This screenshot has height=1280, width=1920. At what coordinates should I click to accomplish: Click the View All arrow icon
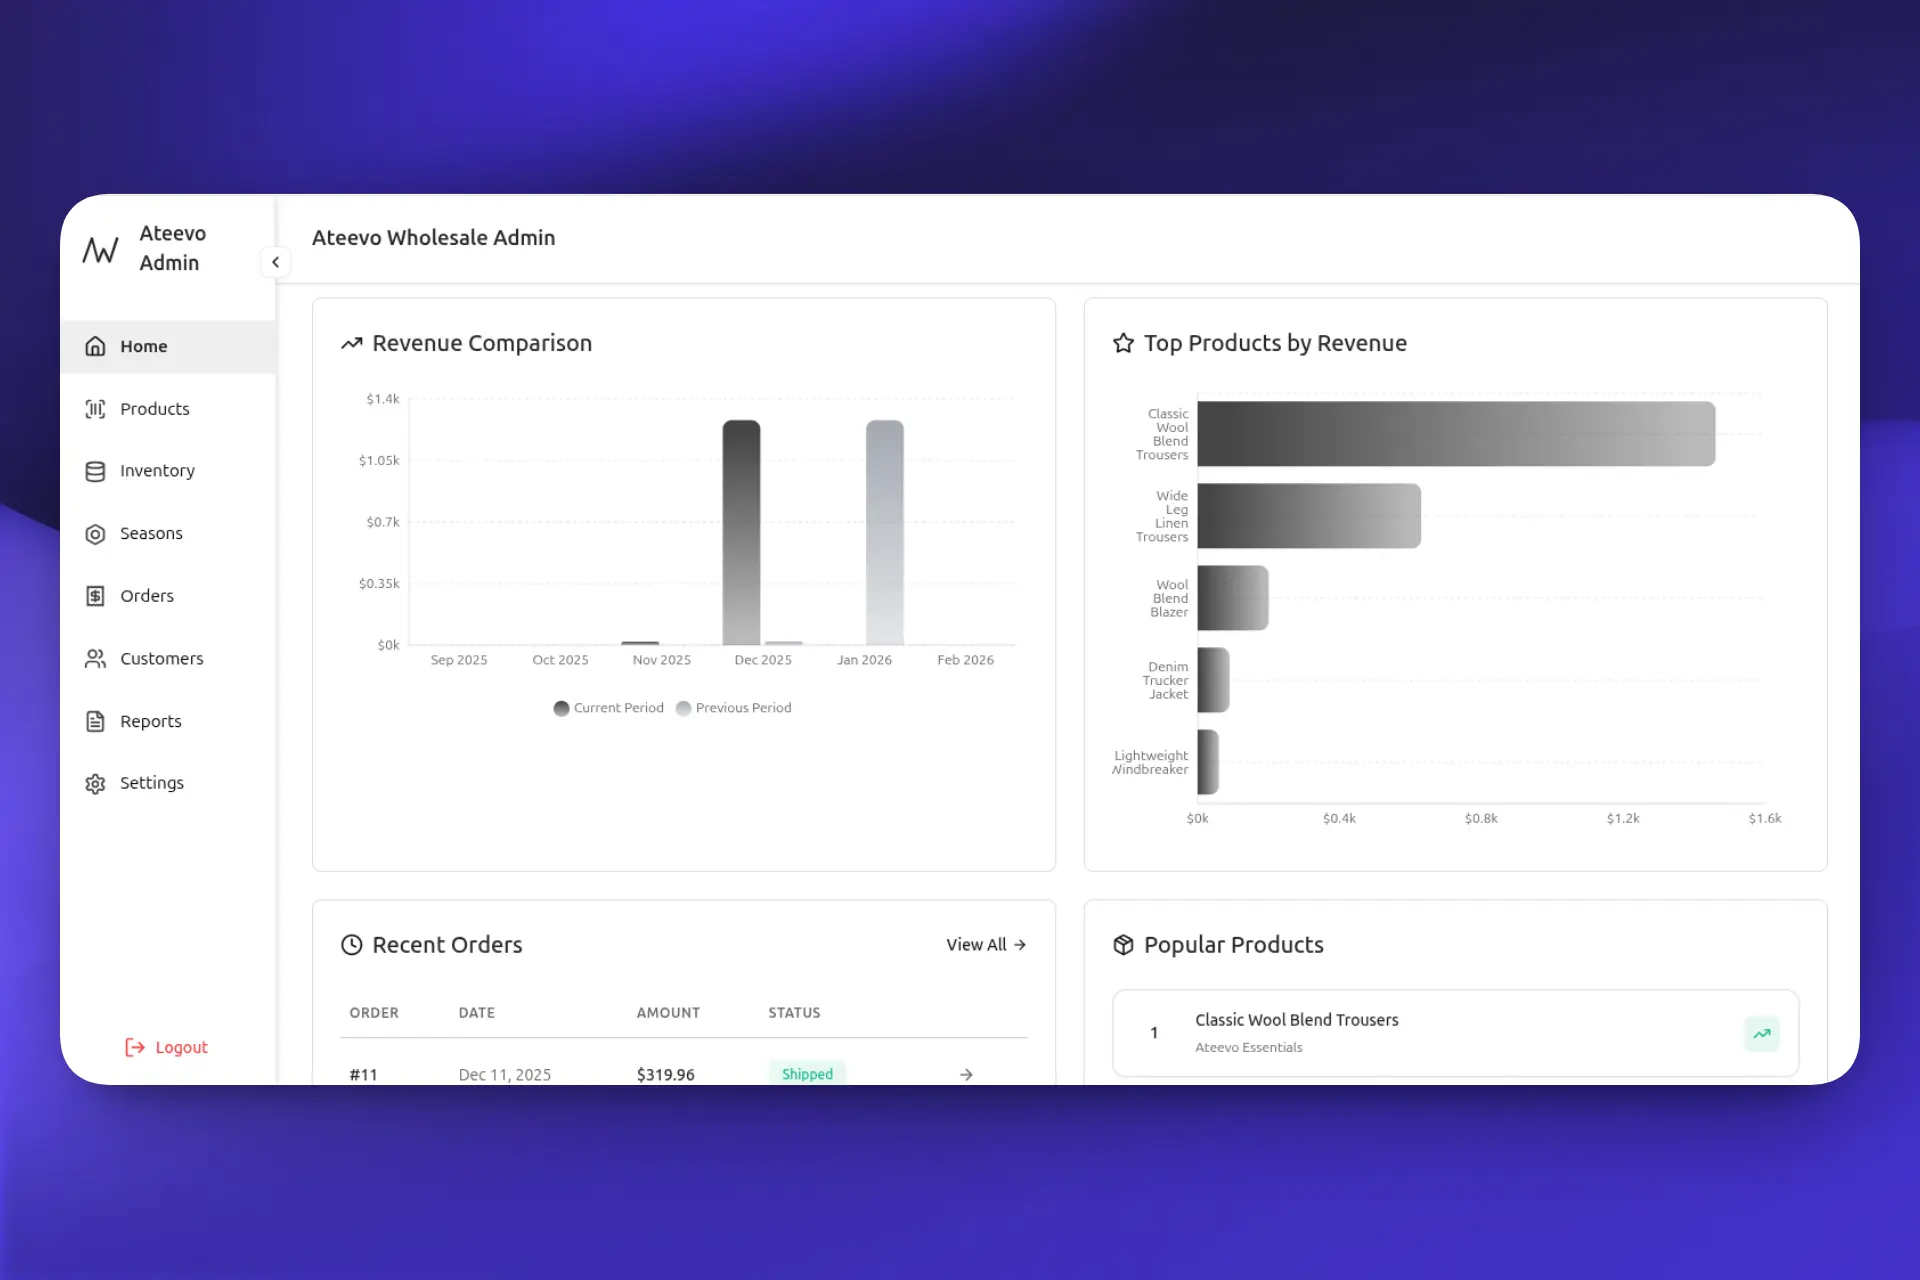point(1020,944)
